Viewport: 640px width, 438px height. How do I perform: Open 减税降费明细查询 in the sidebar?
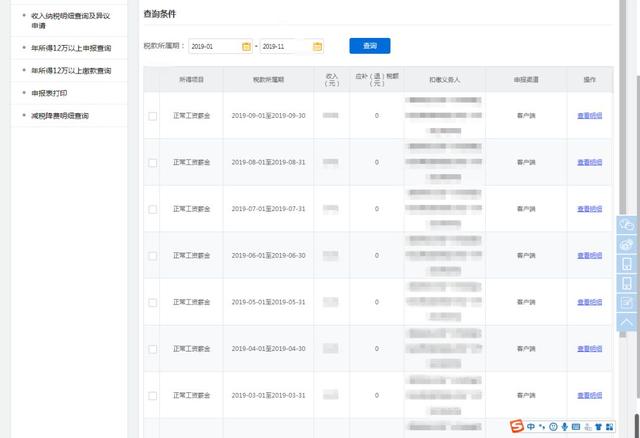coord(60,116)
